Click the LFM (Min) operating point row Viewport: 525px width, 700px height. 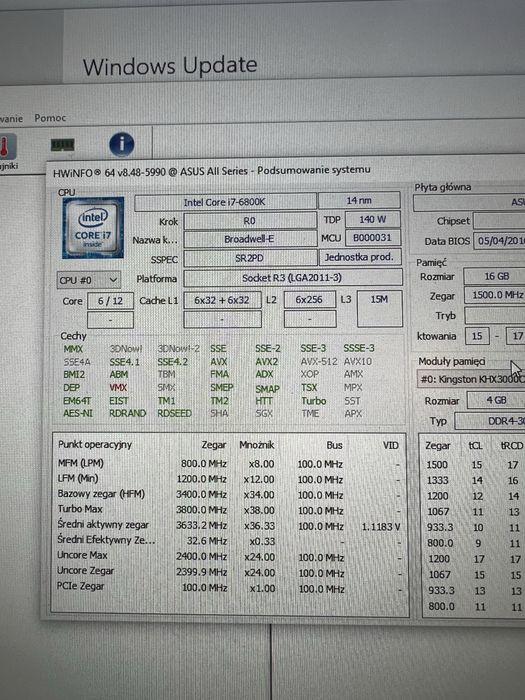click(x=229, y=479)
